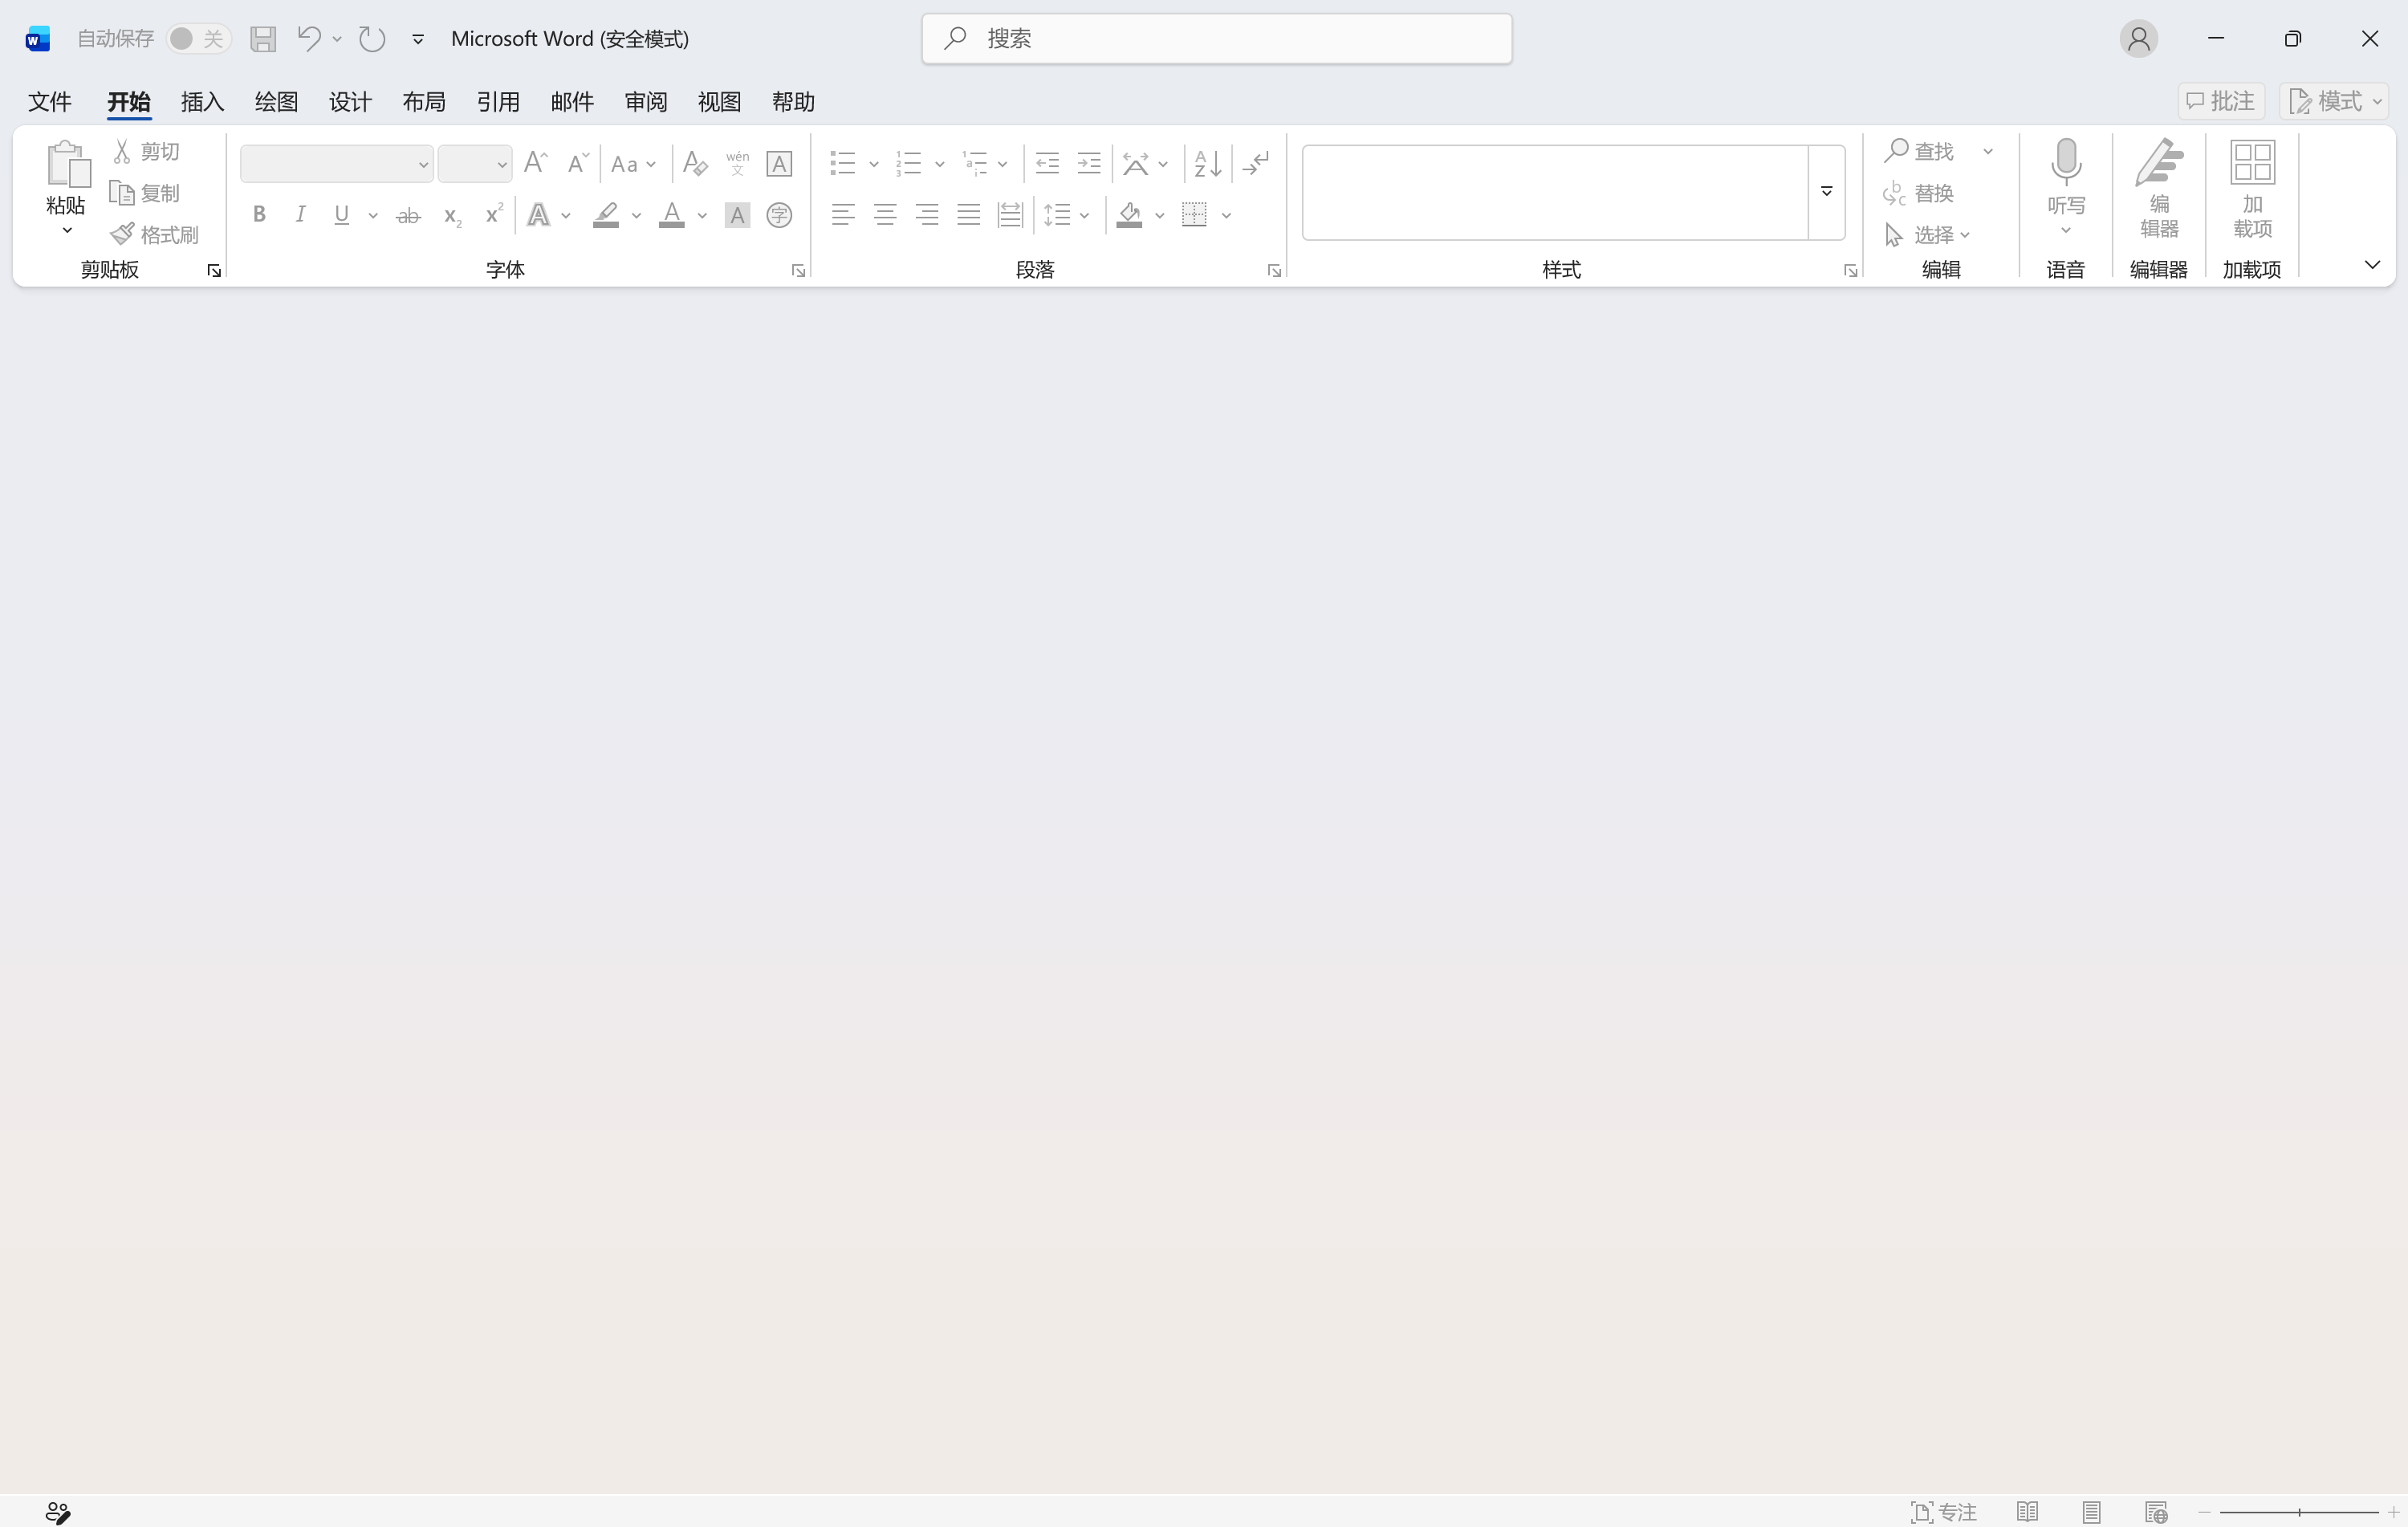Expand the numbering list dropdown arrow
This screenshot has height=1527, width=2408.
click(x=940, y=164)
